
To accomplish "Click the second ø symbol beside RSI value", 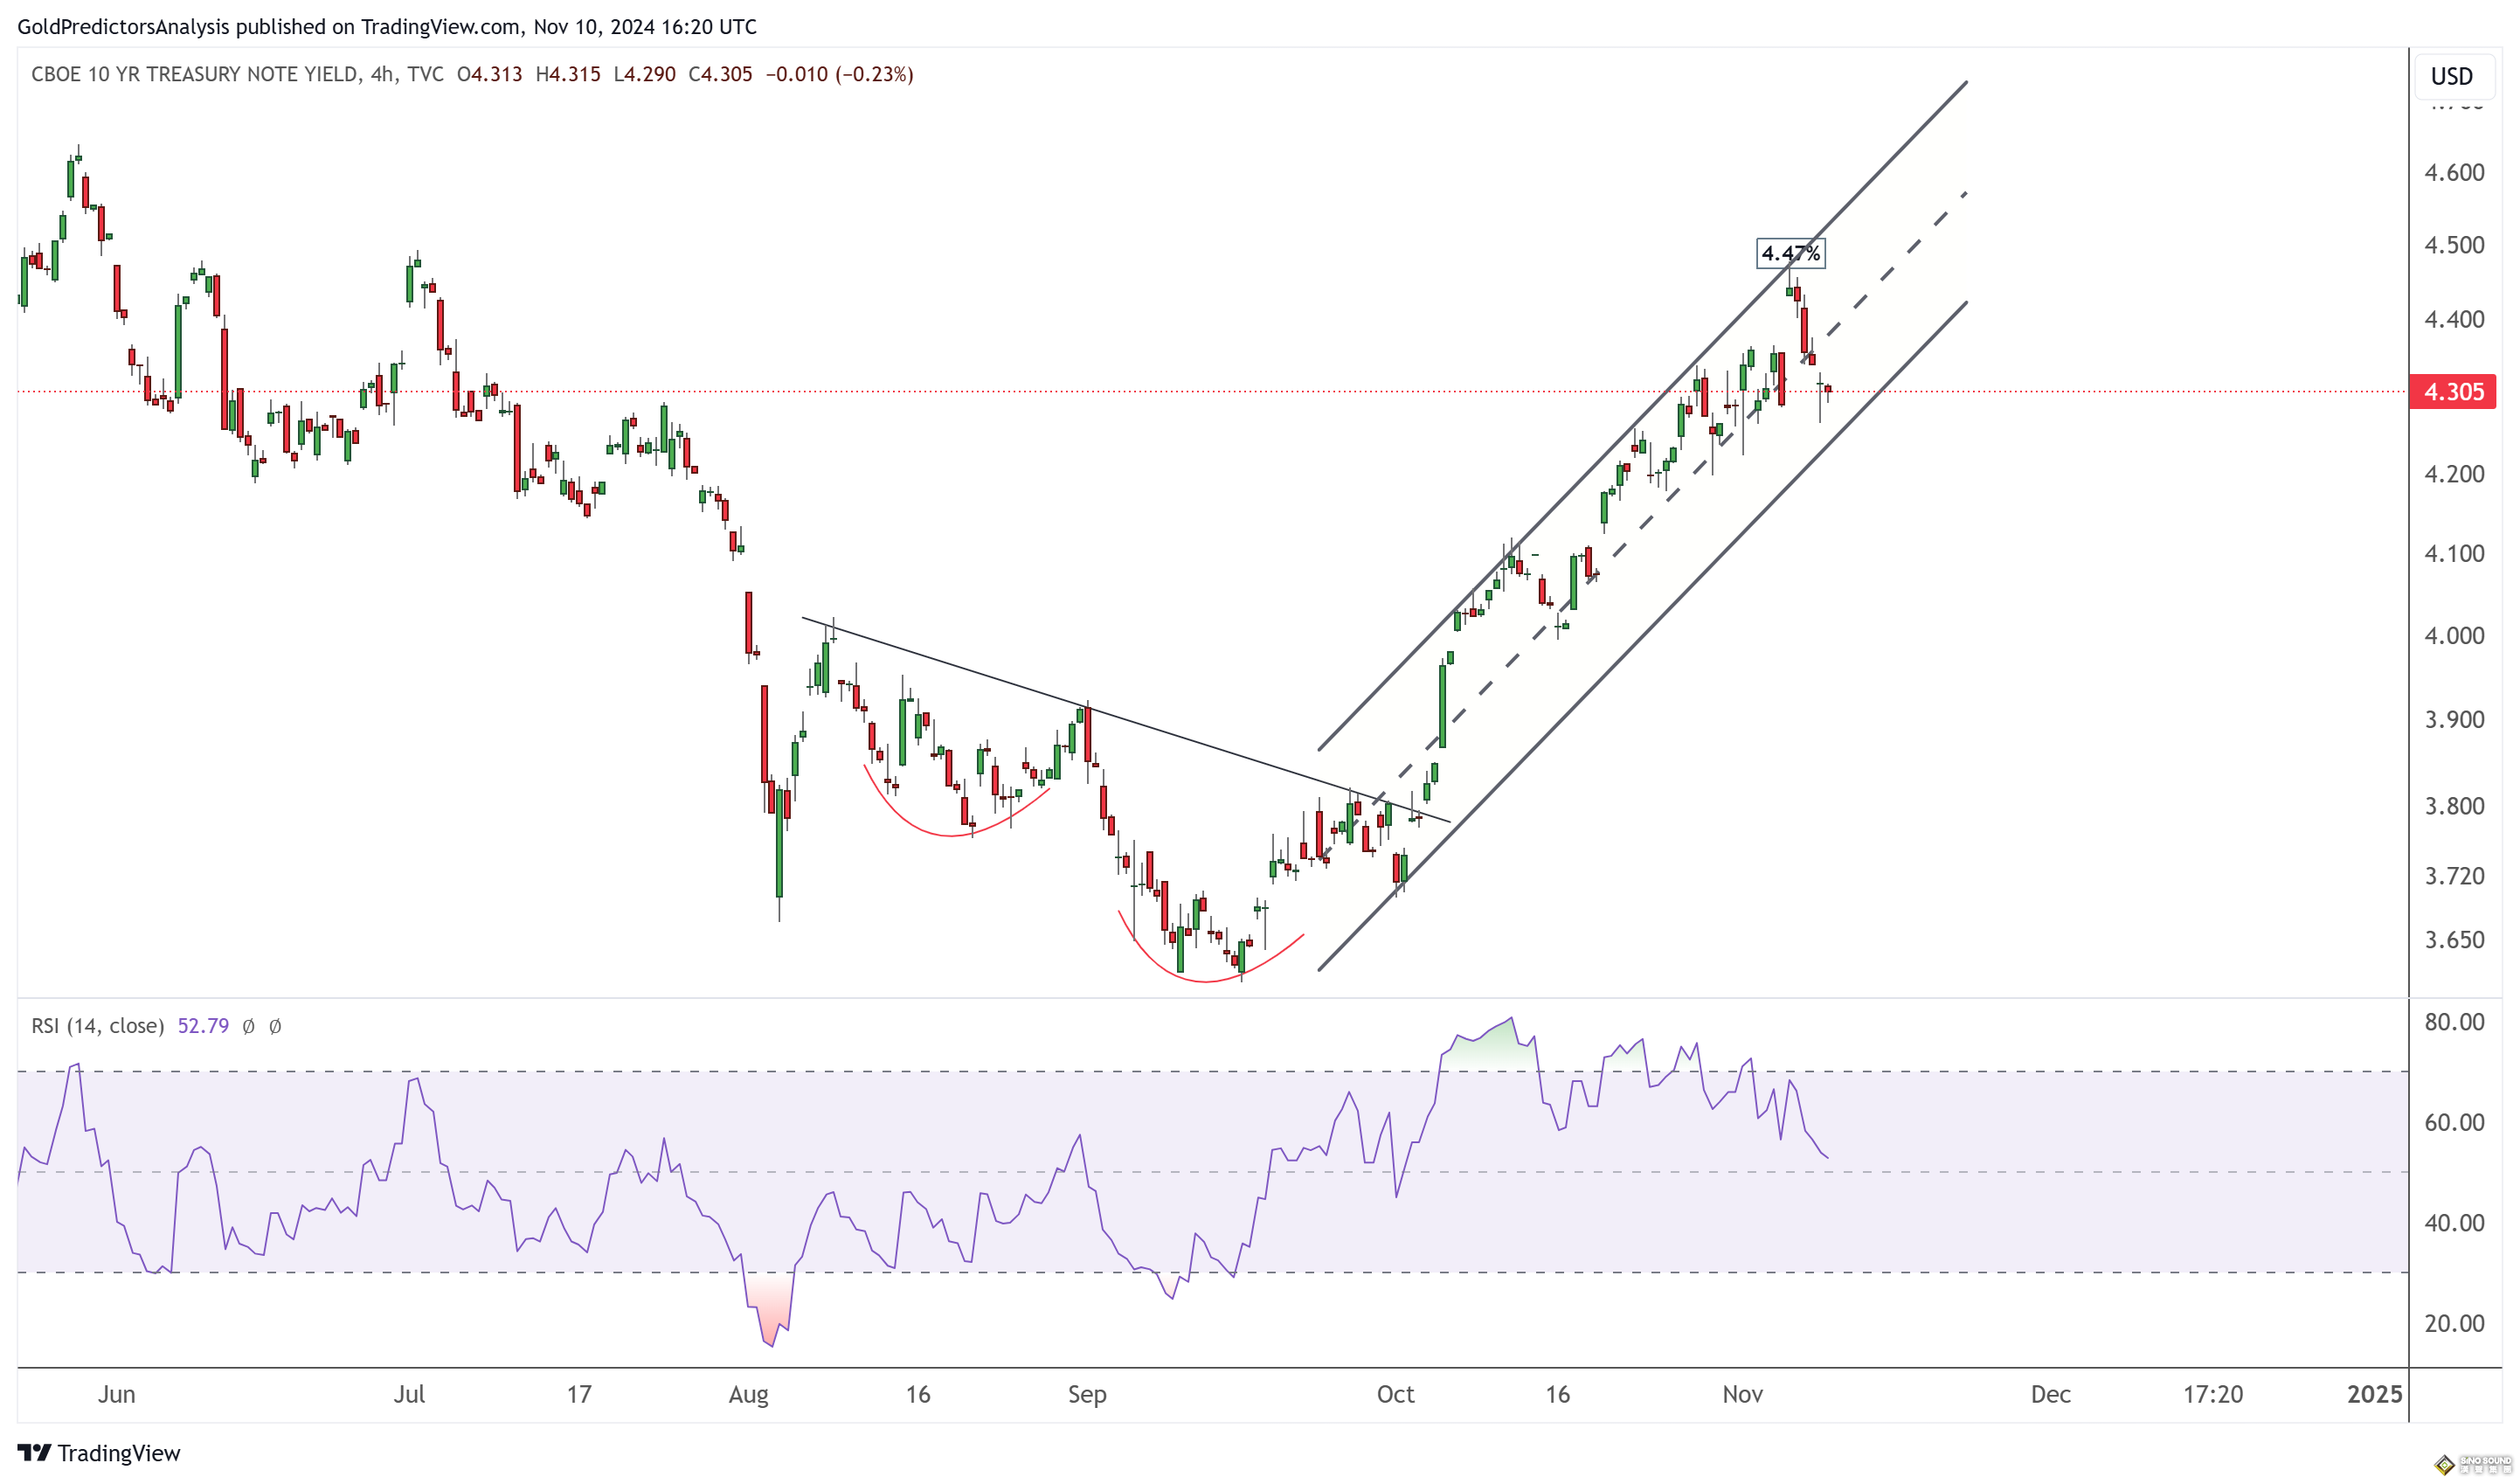I will 276,1026.
